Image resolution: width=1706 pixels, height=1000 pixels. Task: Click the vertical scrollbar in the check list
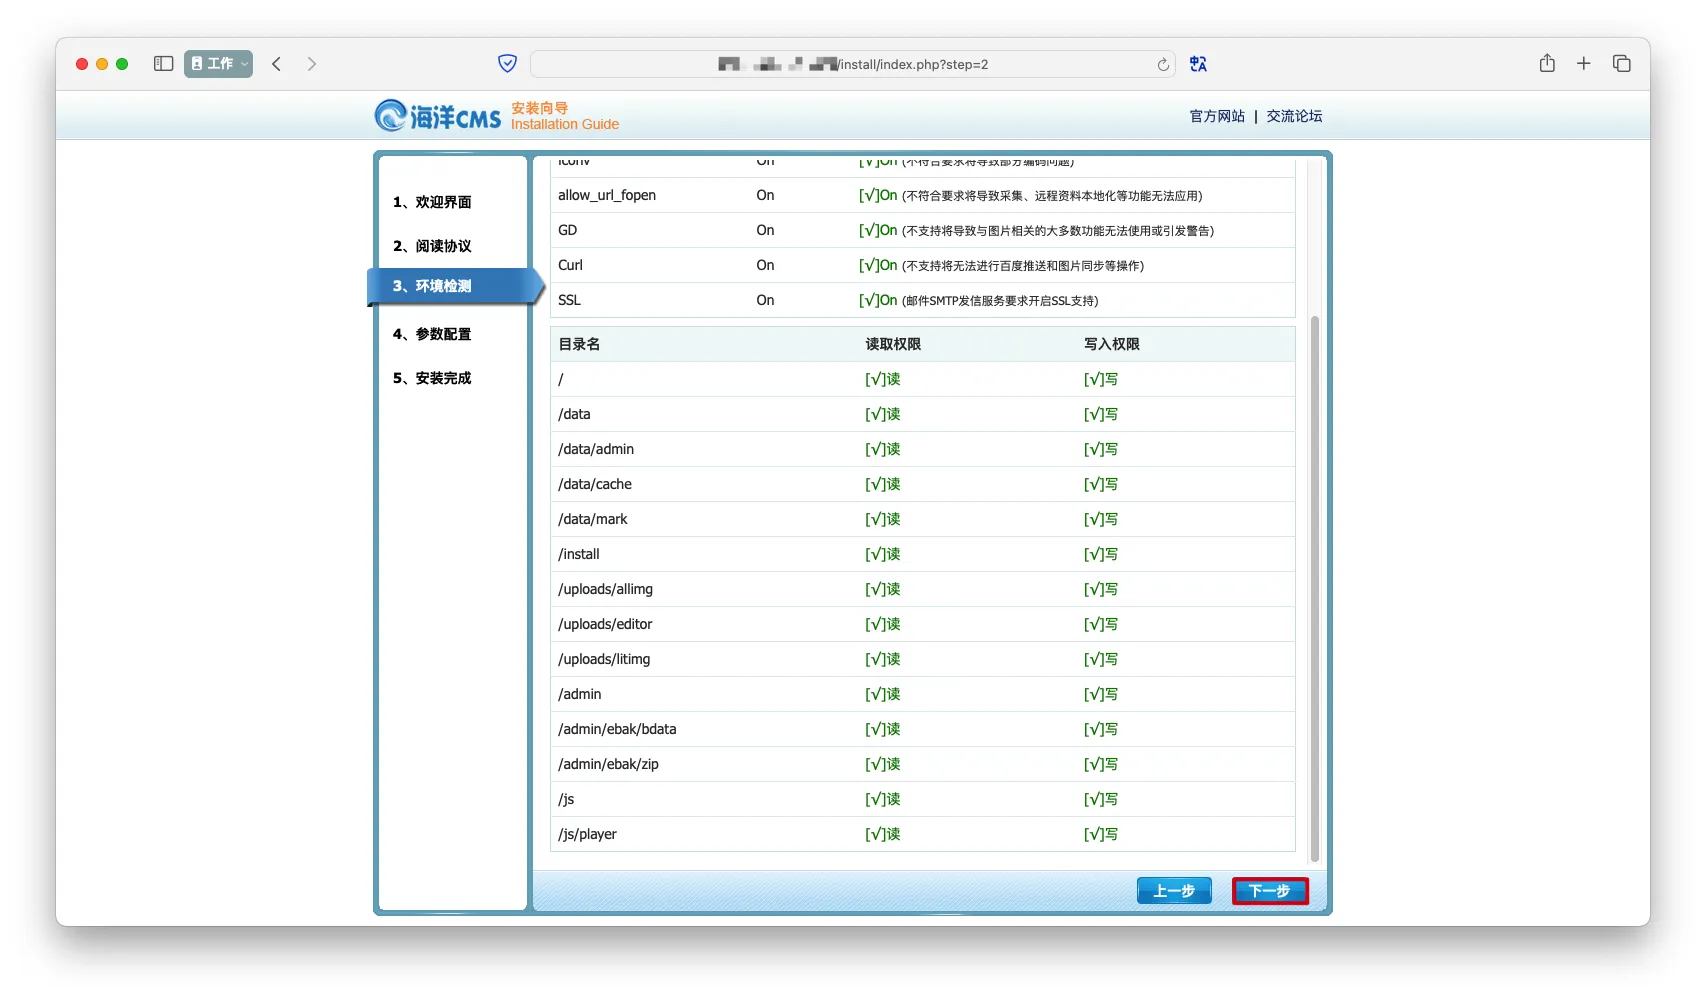[1315, 588]
